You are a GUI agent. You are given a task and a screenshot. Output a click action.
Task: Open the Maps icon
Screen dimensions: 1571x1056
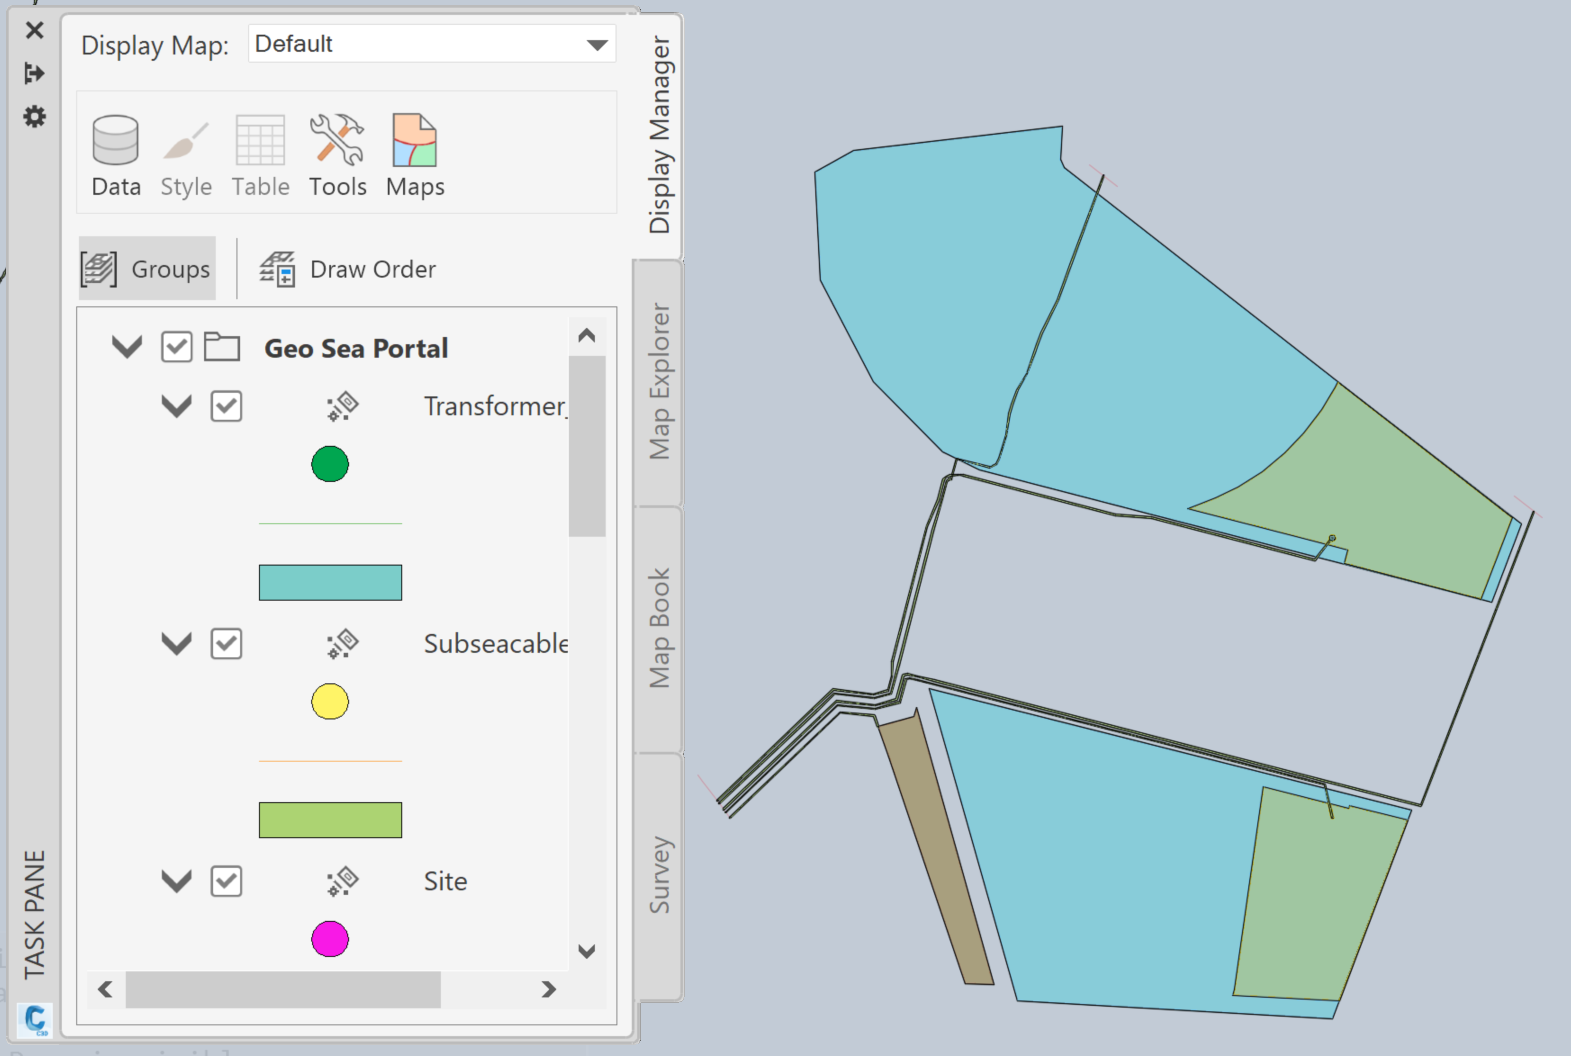(415, 156)
